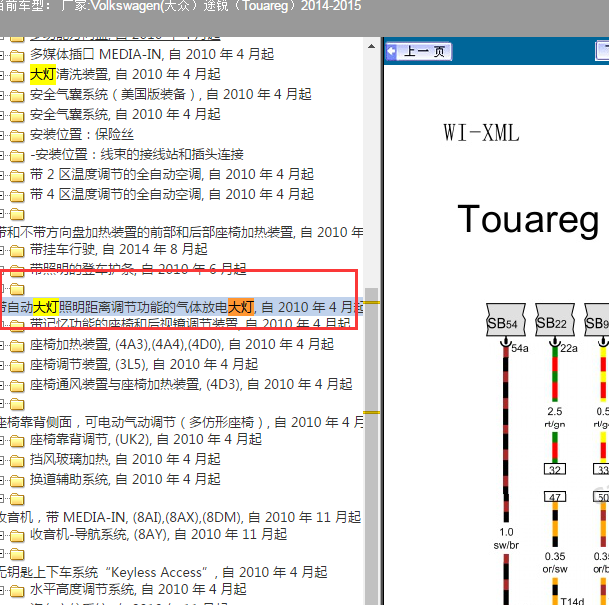Click the 0.35 or/sw wire label
Viewport: 609px width, 605px height.
coord(555,562)
